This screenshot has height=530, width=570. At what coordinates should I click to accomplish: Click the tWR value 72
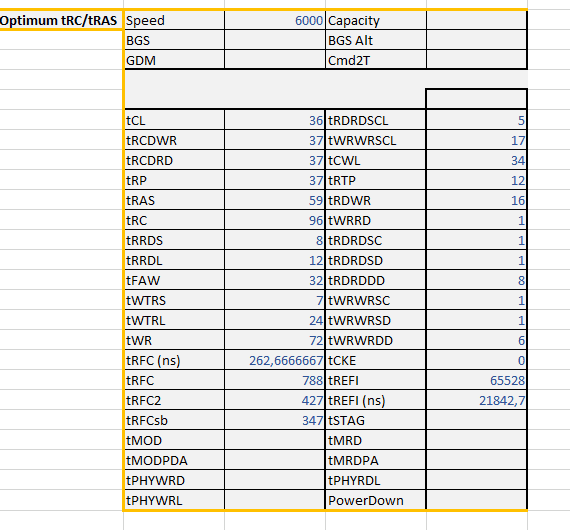coord(275,340)
